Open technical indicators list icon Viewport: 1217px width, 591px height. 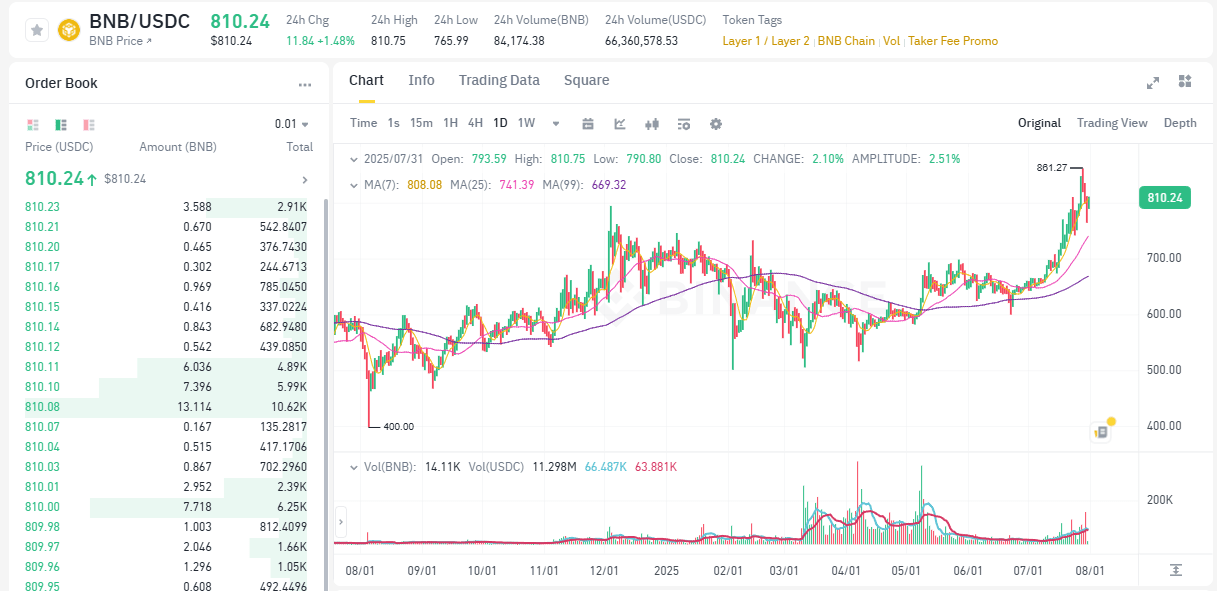point(684,124)
